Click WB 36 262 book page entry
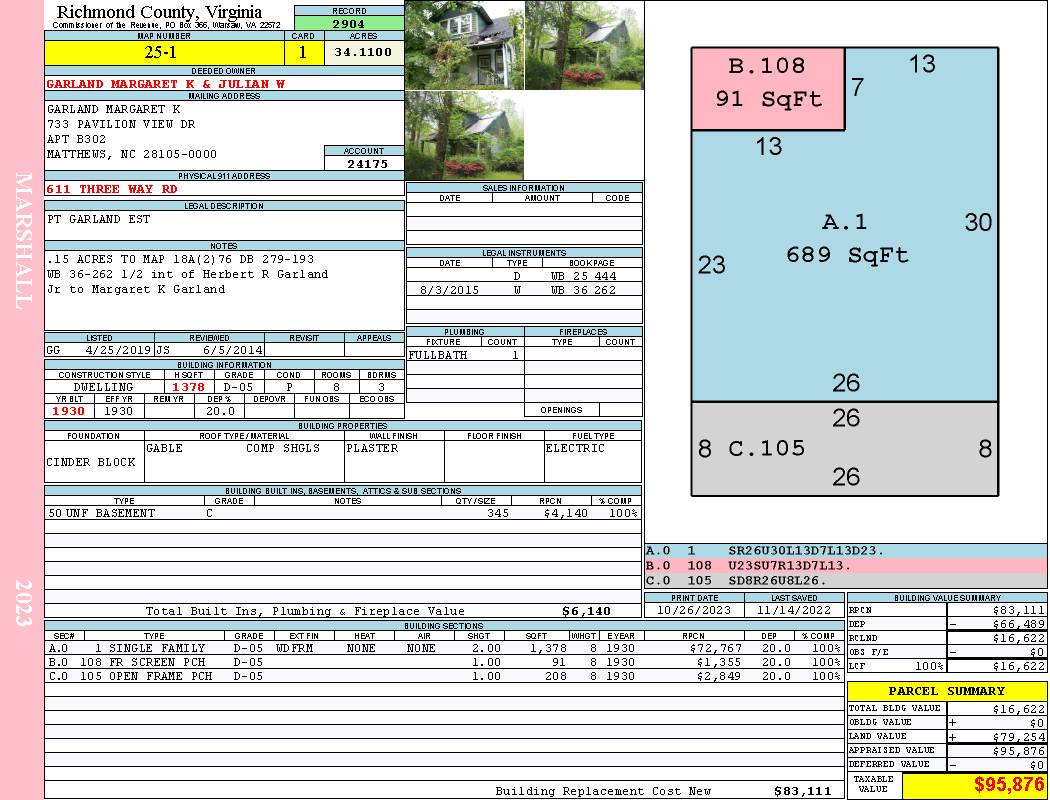 click(x=583, y=290)
